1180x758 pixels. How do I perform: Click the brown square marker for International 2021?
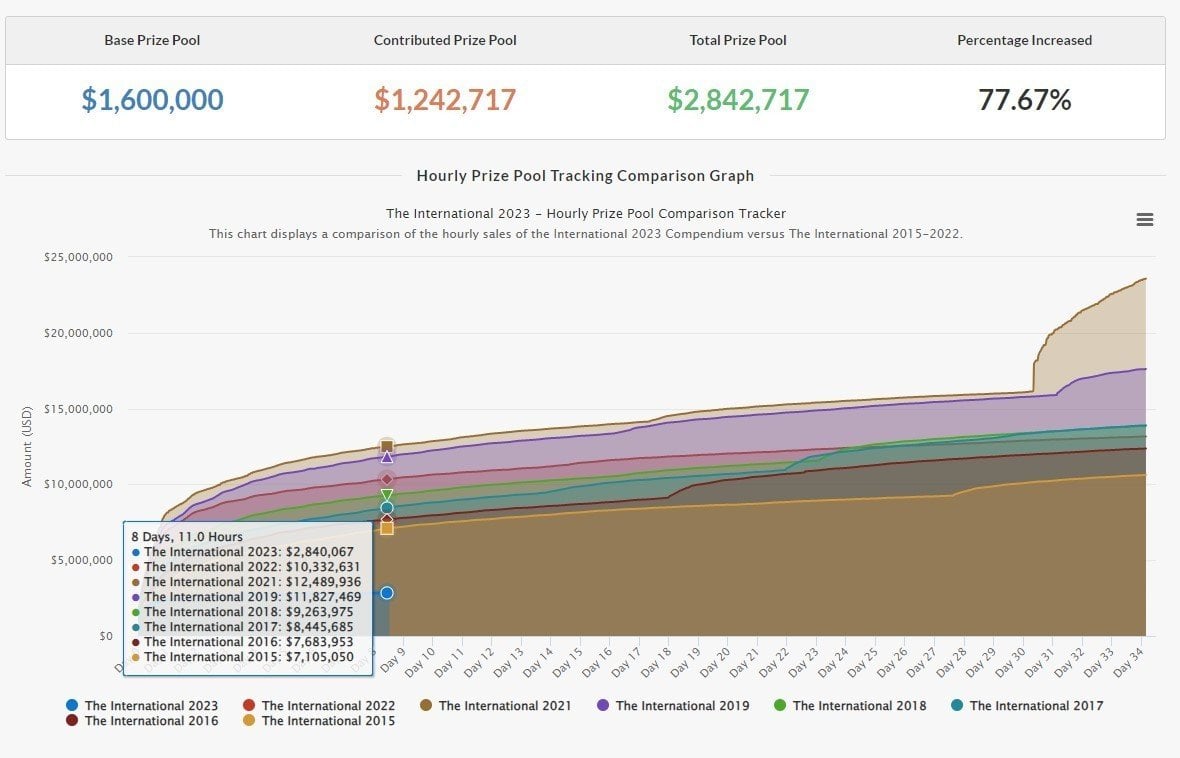(x=387, y=446)
